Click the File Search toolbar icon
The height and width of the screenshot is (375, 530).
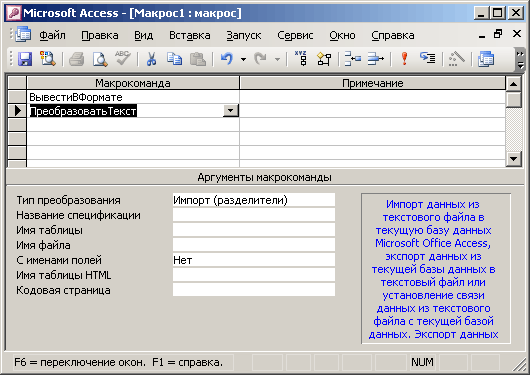(x=48, y=59)
